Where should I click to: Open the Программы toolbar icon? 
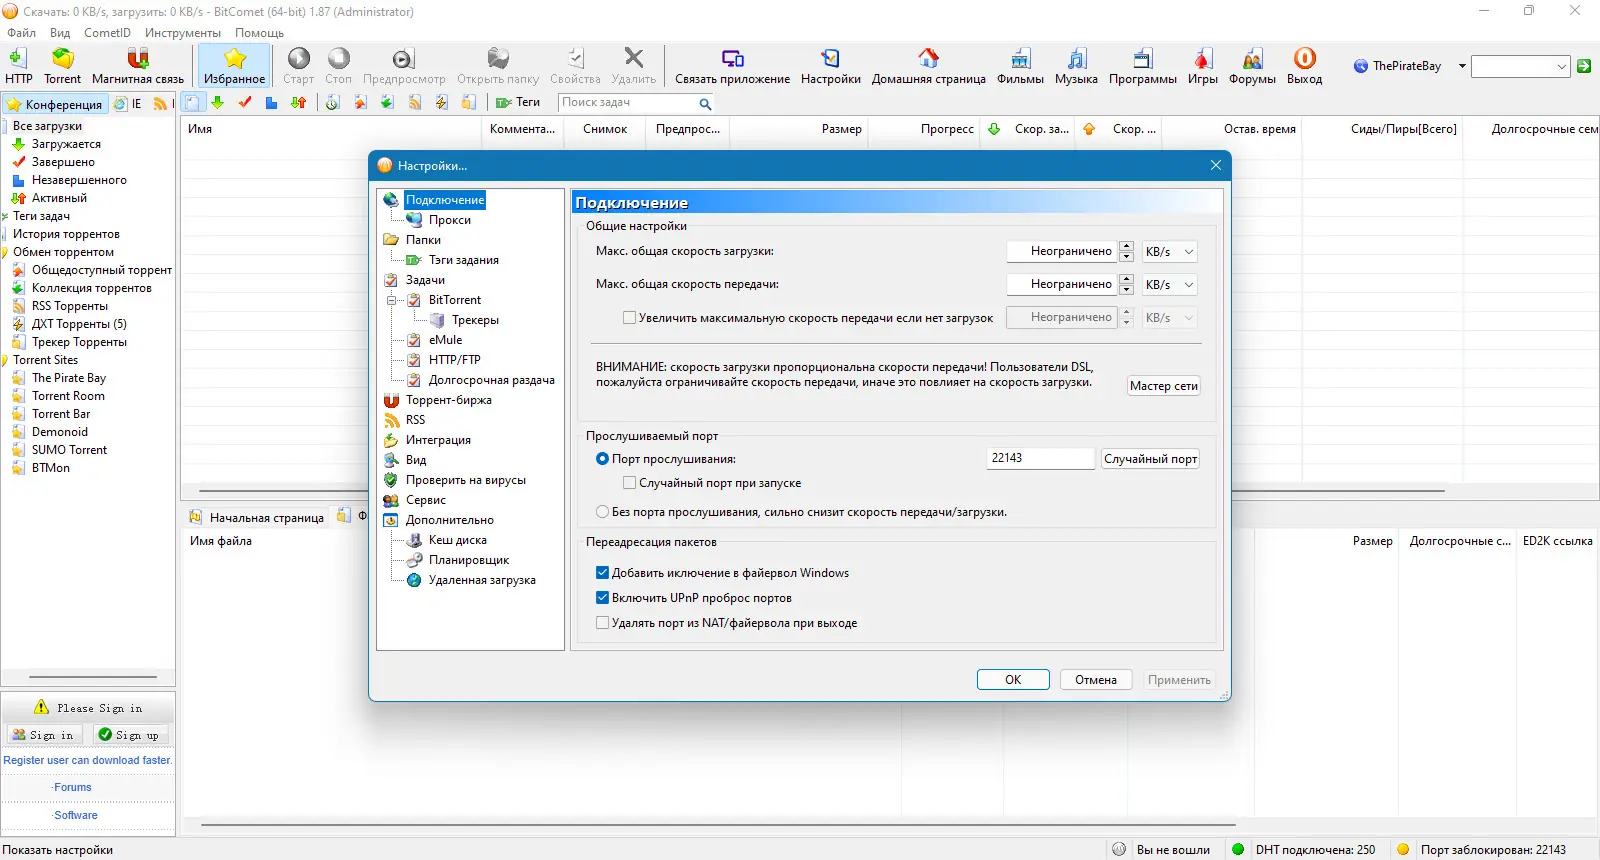point(1142,66)
